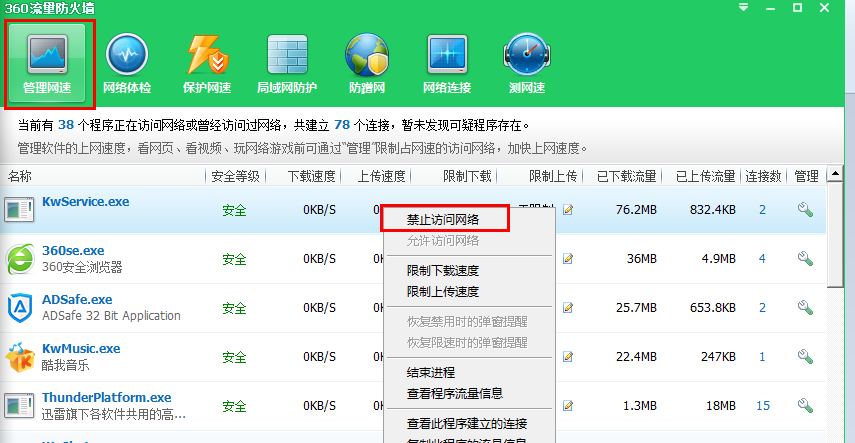Click the list scrollbar up arrow
Image resolution: width=855 pixels, height=443 pixels.
(835, 175)
